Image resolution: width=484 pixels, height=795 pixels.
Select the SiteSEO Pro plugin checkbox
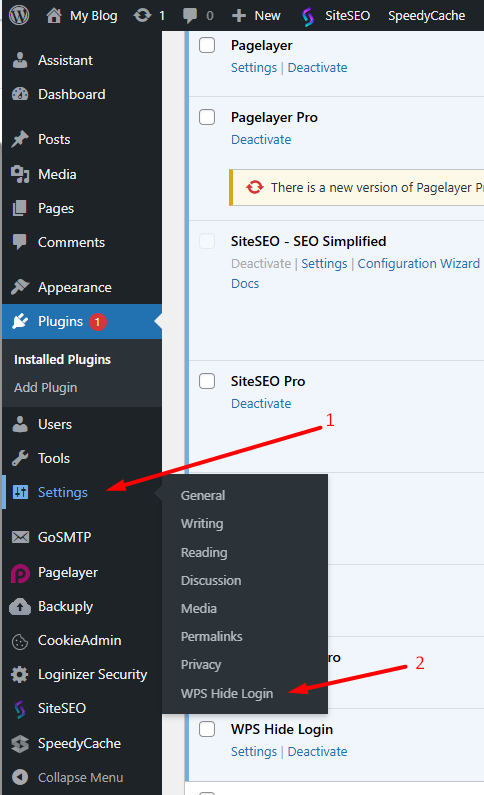(x=207, y=381)
